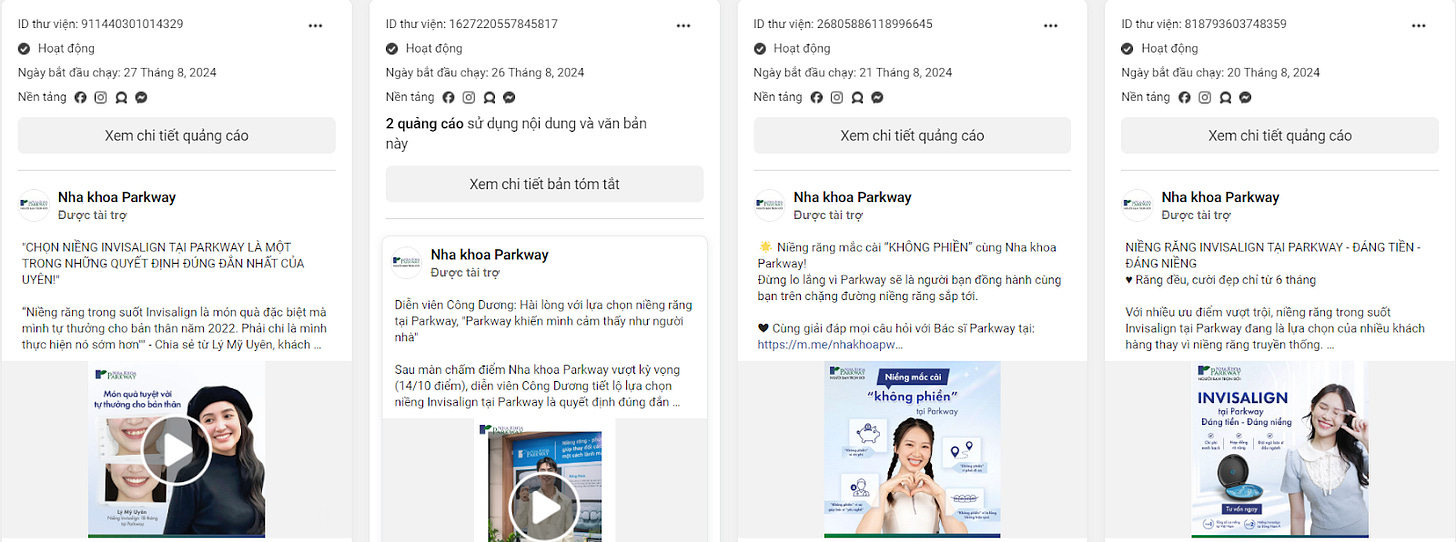Click Parkway page avatar in 21 Tháng 8 ad
Screen dimensions: 1456x542
tap(770, 205)
